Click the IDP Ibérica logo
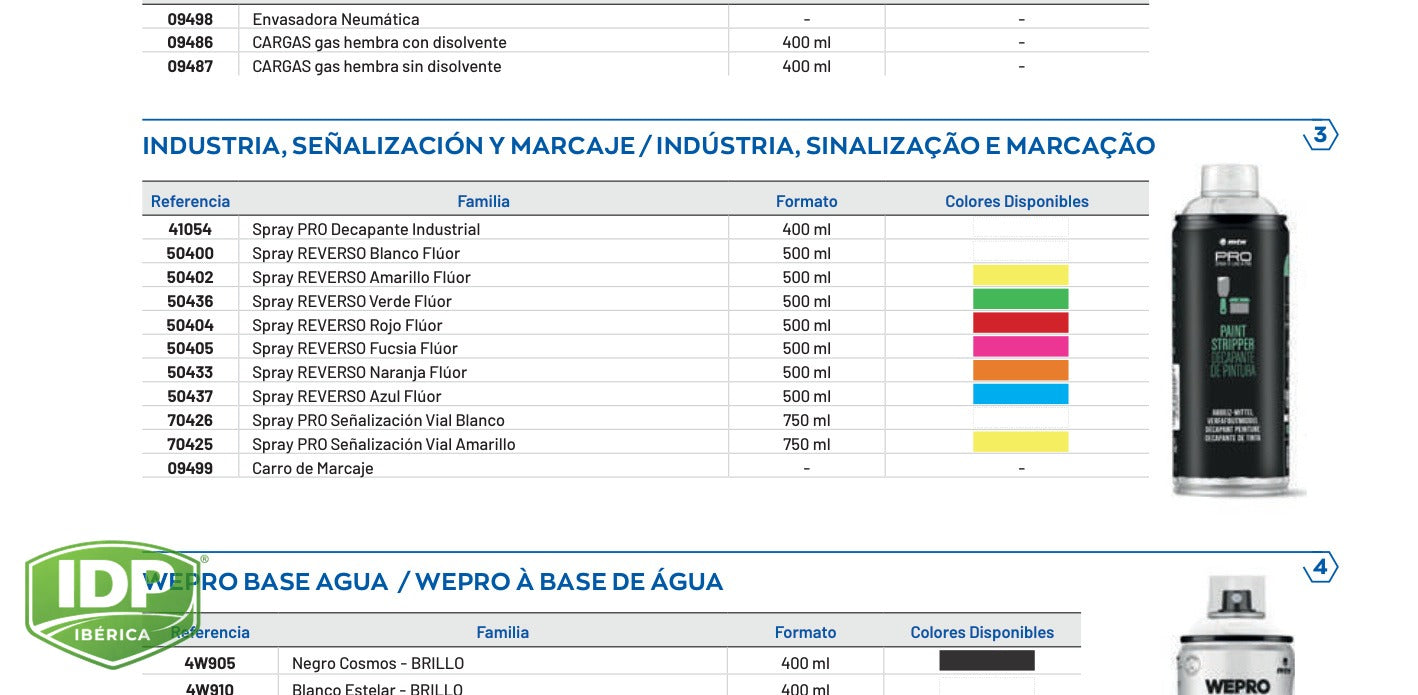The height and width of the screenshot is (695, 1418). 116,605
